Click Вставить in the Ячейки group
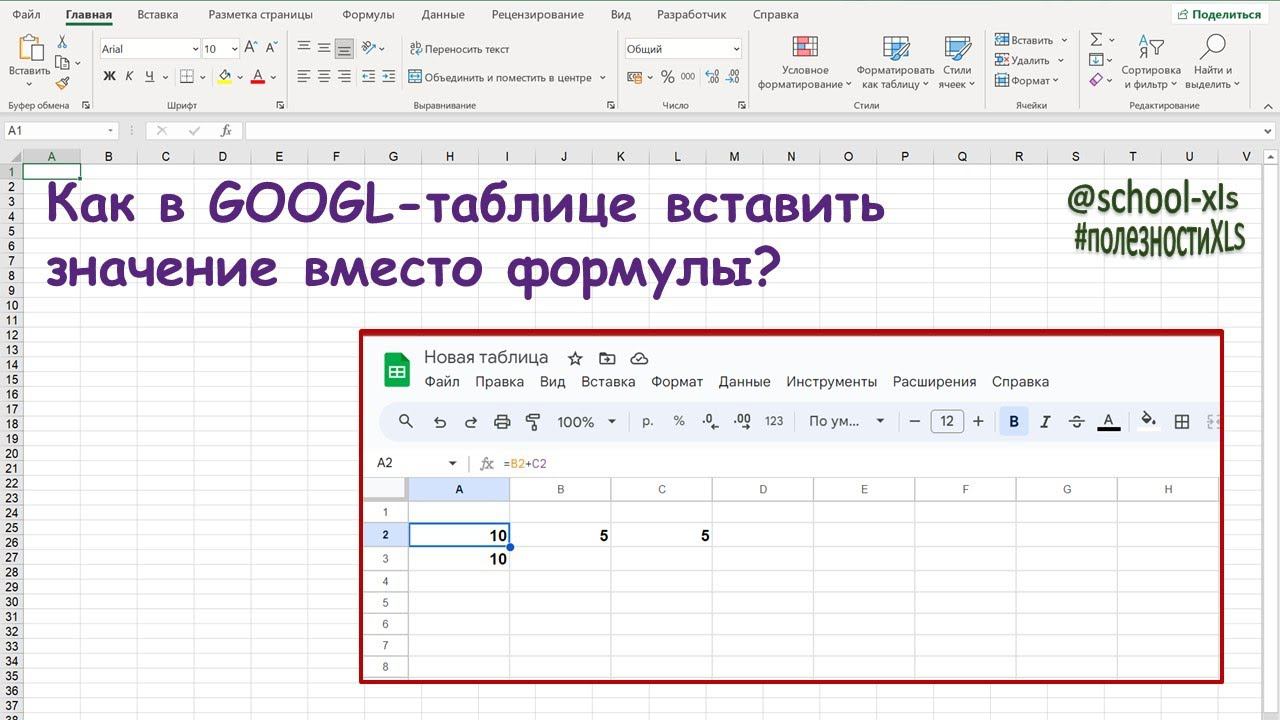1280x720 pixels. 1031,40
